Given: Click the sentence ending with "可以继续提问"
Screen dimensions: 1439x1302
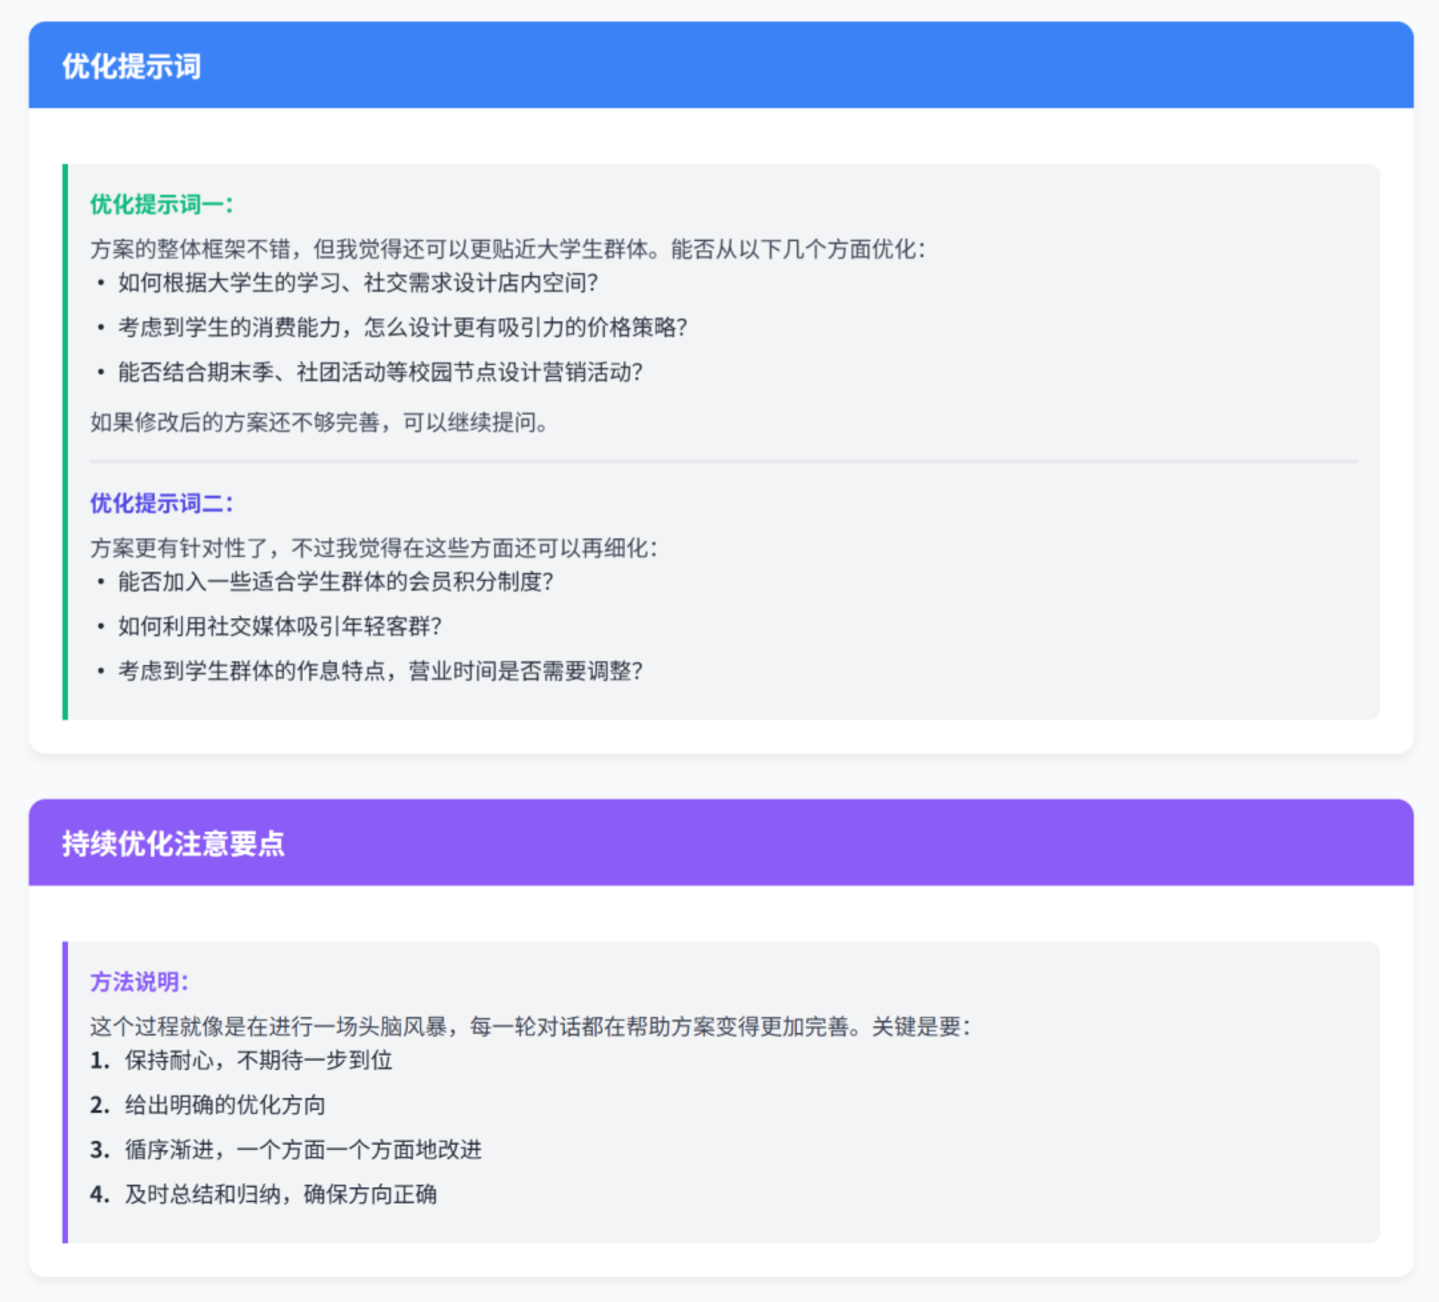Looking at the screenshot, I should pyautogui.click(x=319, y=422).
